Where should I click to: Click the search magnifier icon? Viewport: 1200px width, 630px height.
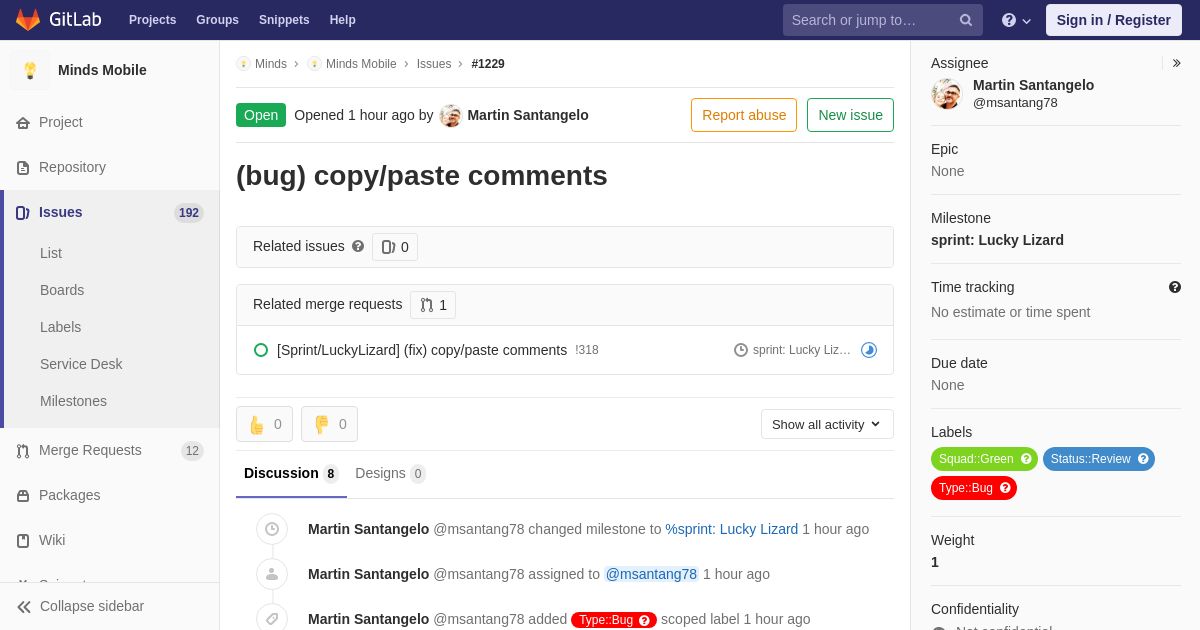(x=965, y=20)
